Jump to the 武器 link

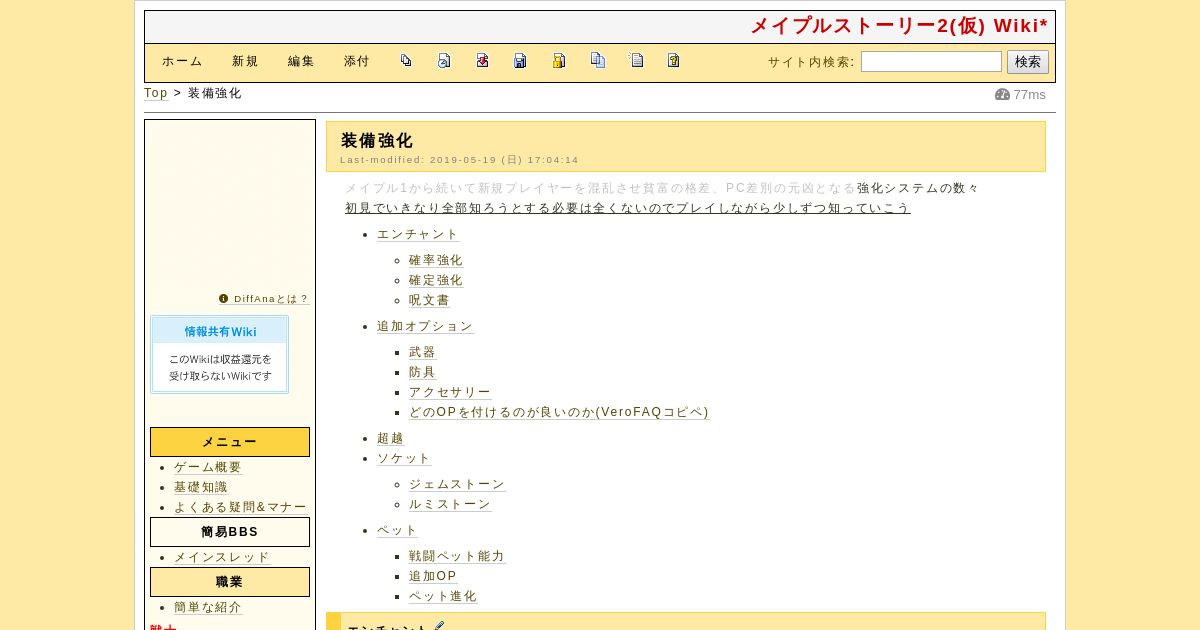[x=422, y=352]
